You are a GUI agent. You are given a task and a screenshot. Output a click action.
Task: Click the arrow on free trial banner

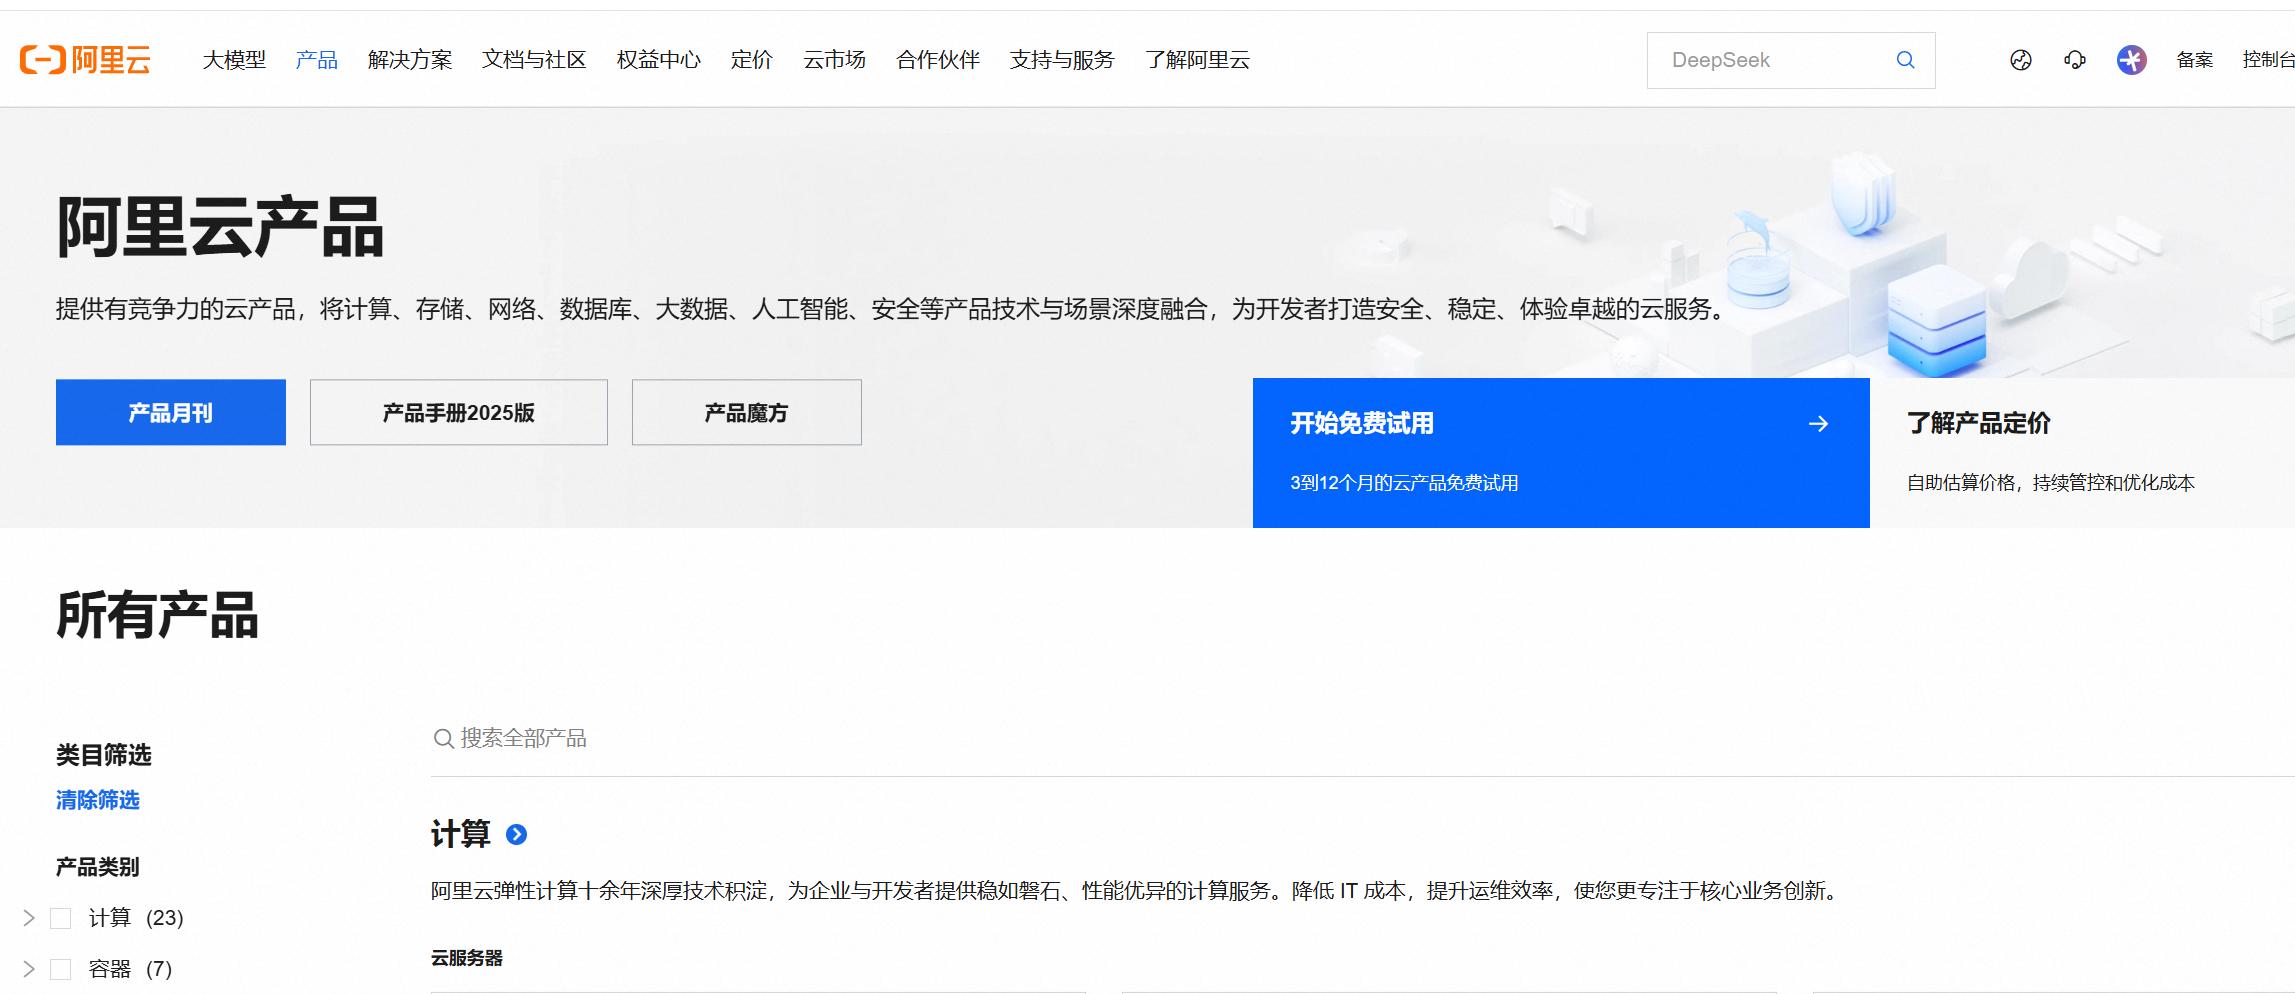(x=1818, y=424)
